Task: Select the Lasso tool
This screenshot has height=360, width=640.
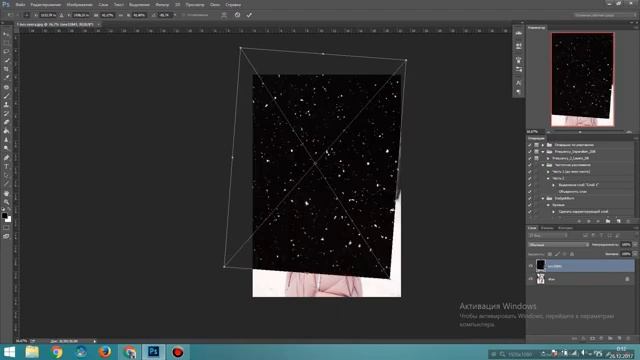Action: point(6,52)
